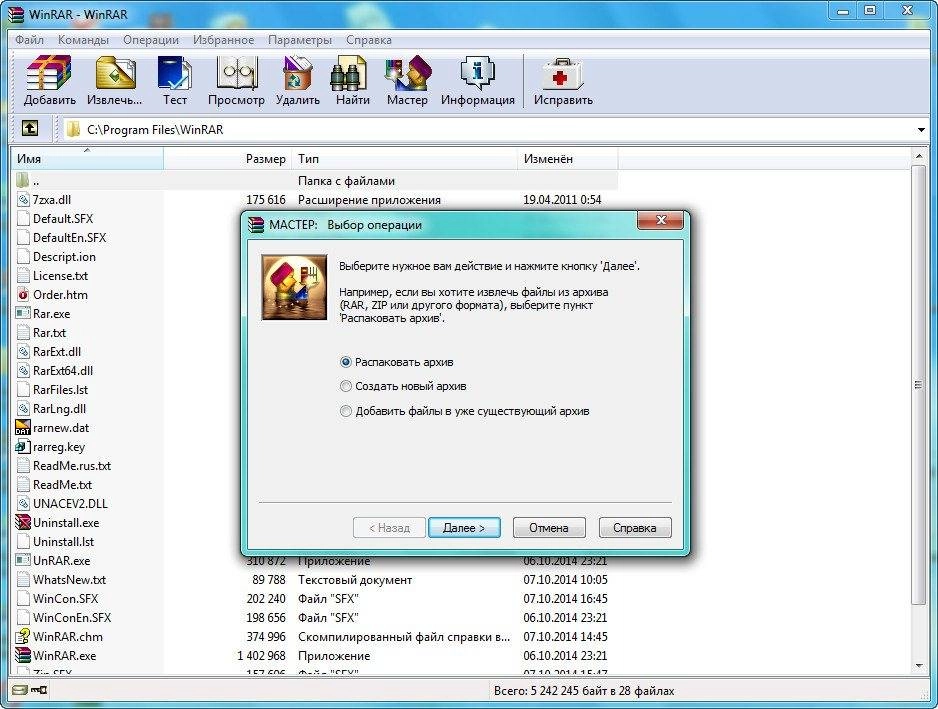The width and height of the screenshot is (938, 709).
Task: Open the Операции menu
Action: point(151,39)
